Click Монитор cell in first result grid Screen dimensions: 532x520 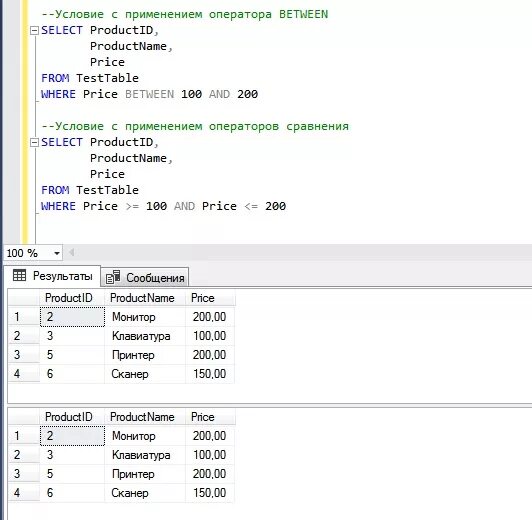[x=145, y=317]
